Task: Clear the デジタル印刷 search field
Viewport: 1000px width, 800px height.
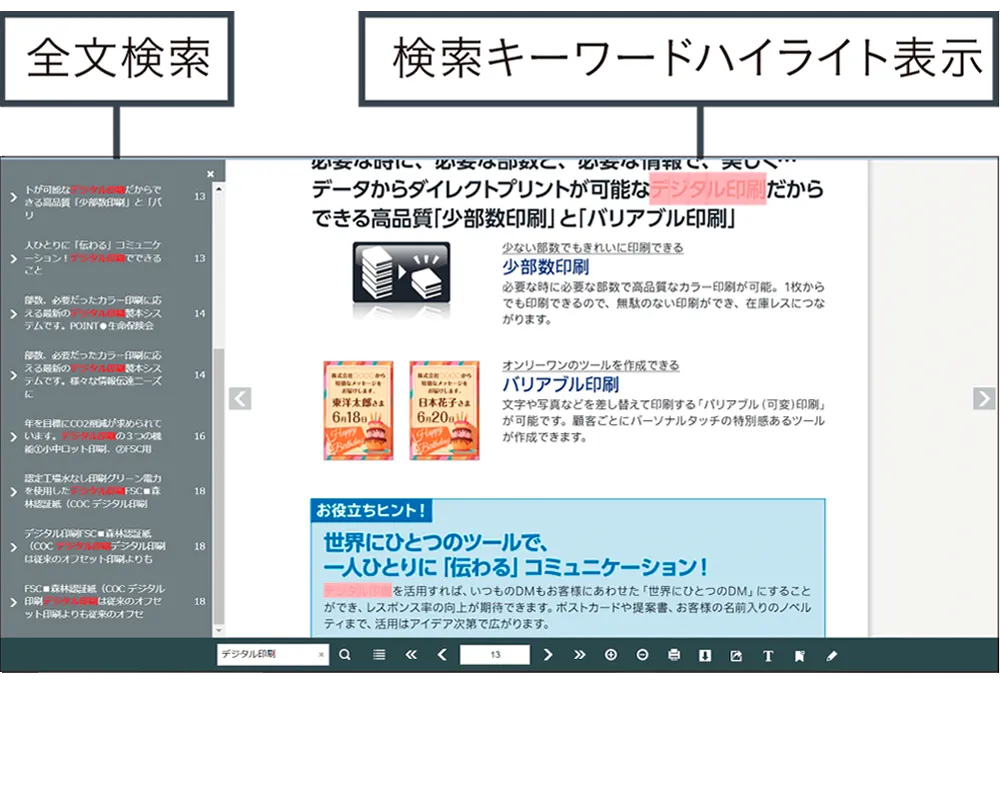Action: click(x=321, y=655)
